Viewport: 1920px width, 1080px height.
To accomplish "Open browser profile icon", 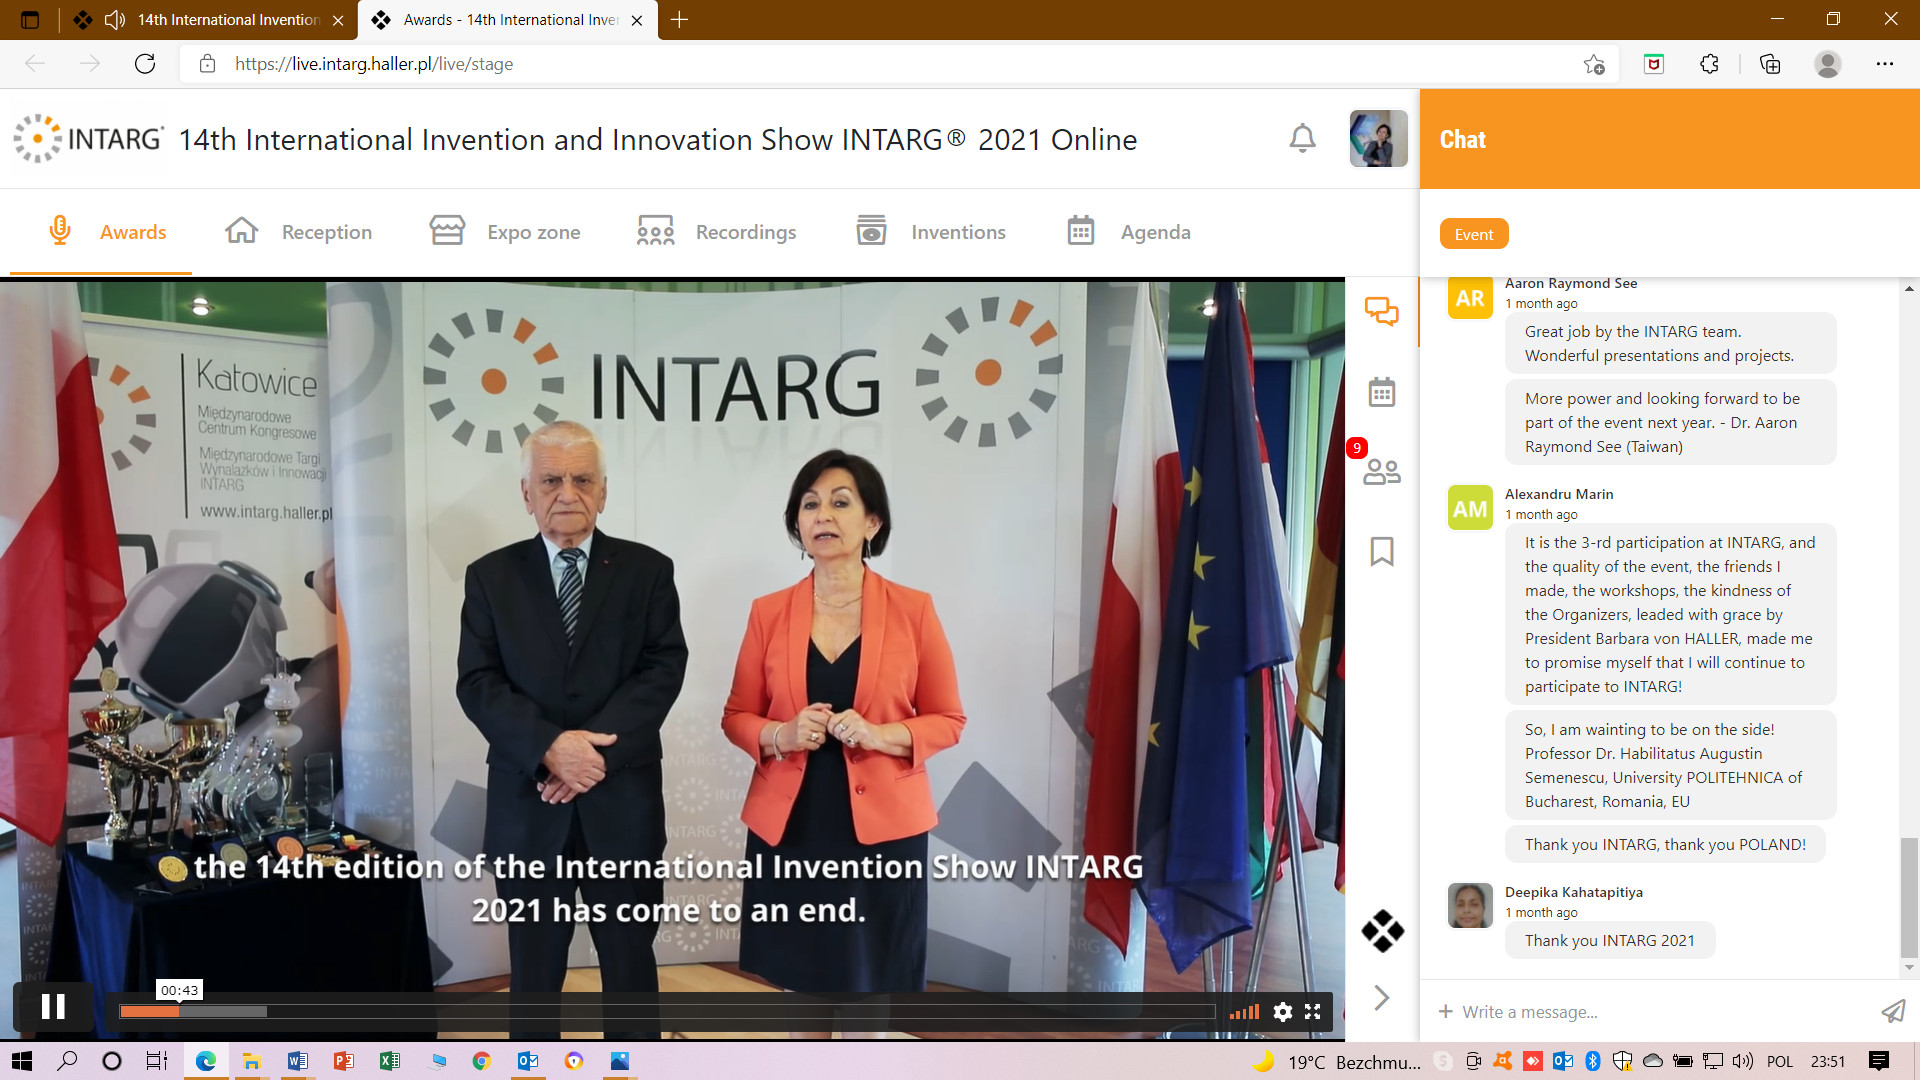I will (x=1828, y=64).
